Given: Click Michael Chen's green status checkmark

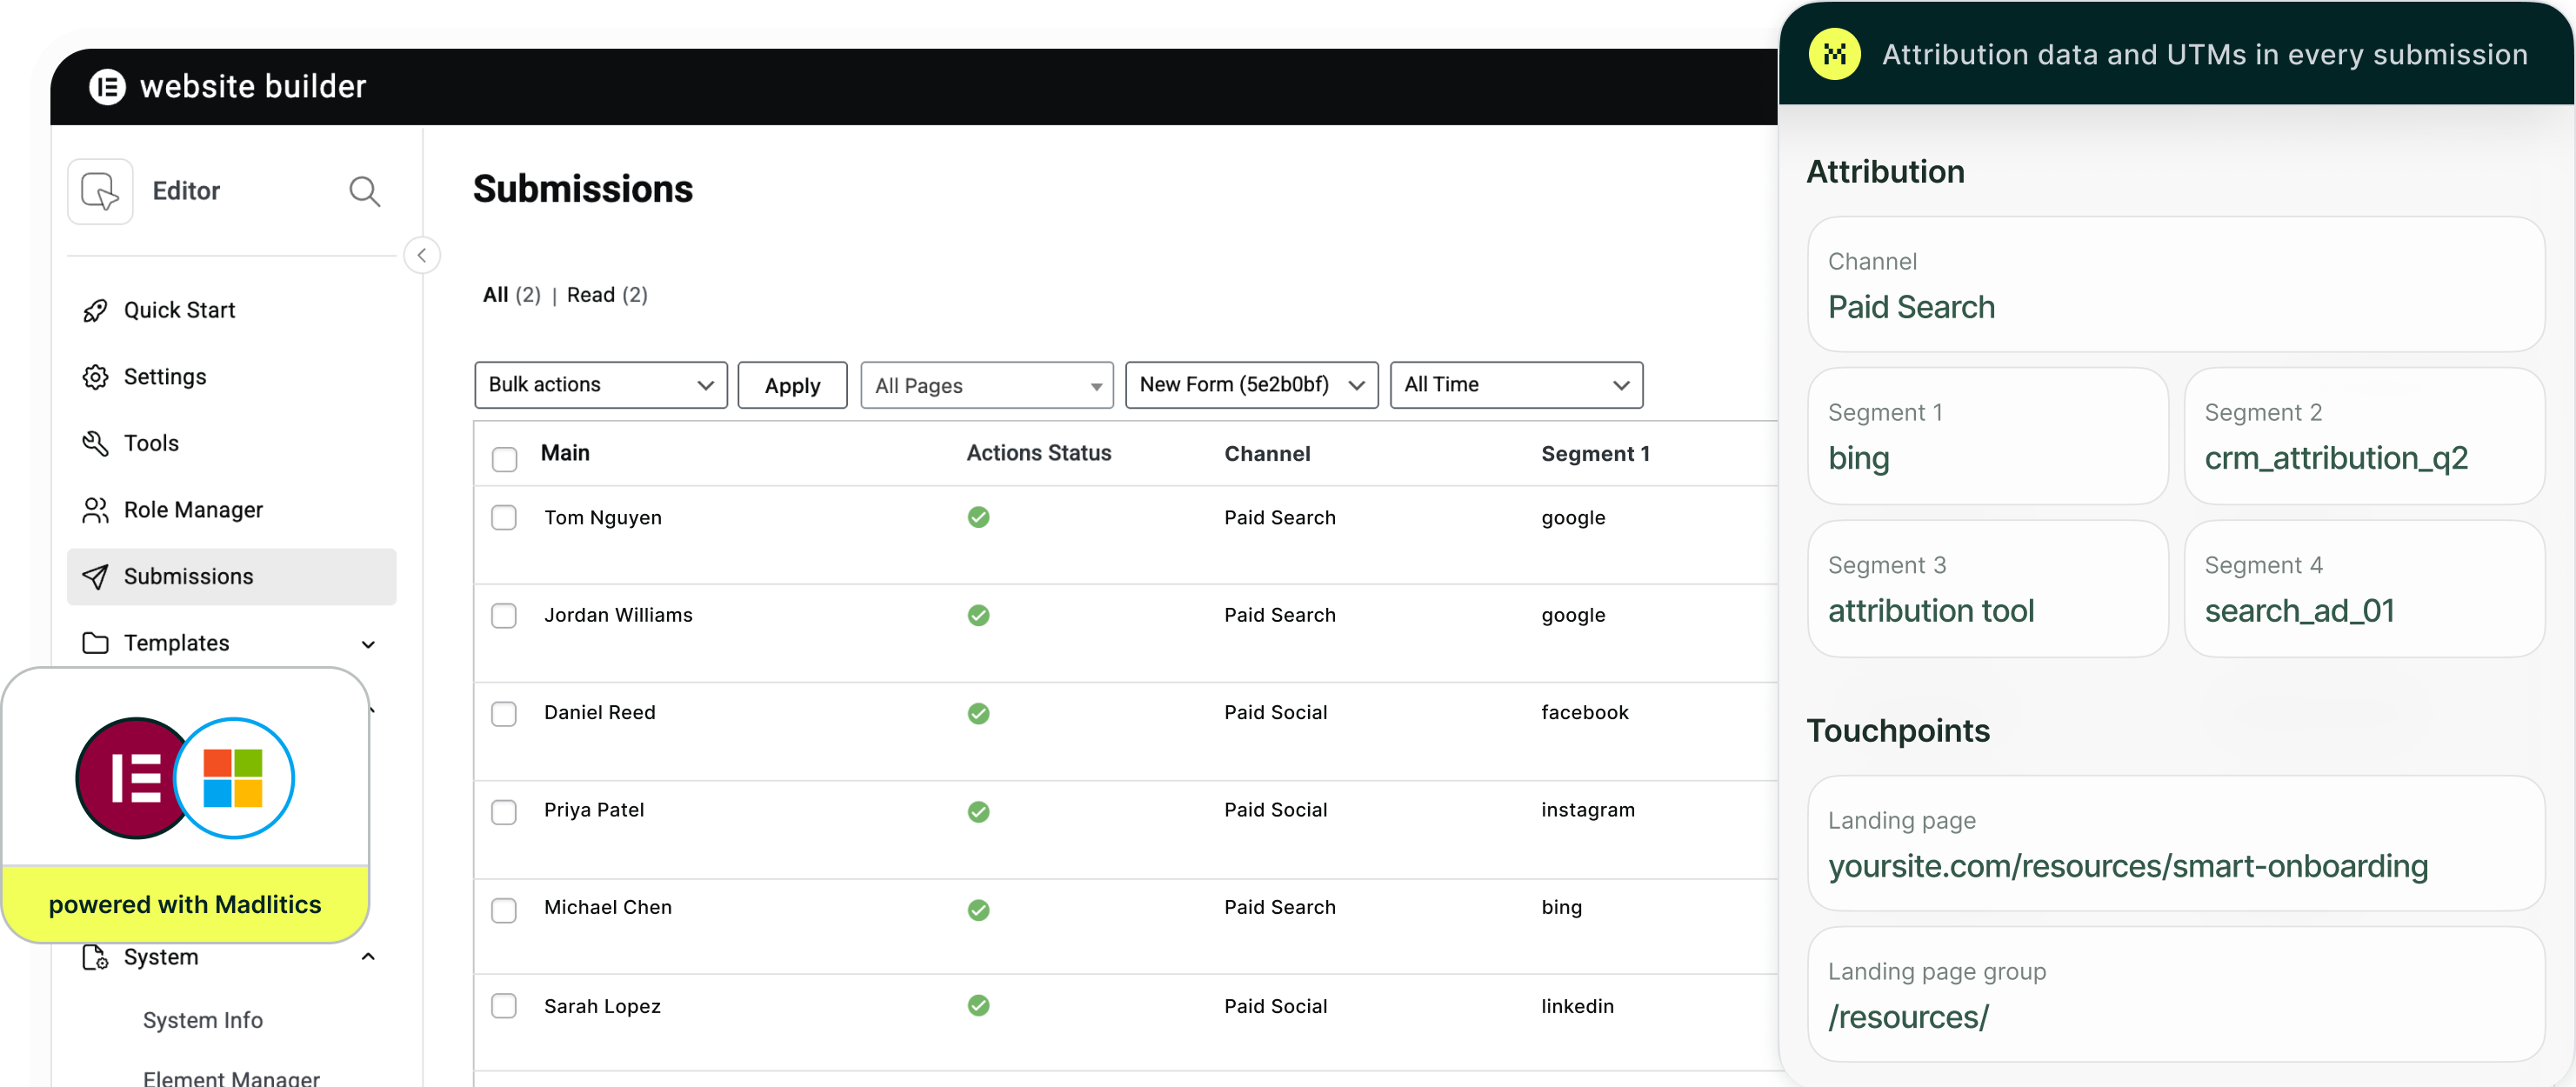Looking at the screenshot, I should tap(979, 909).
